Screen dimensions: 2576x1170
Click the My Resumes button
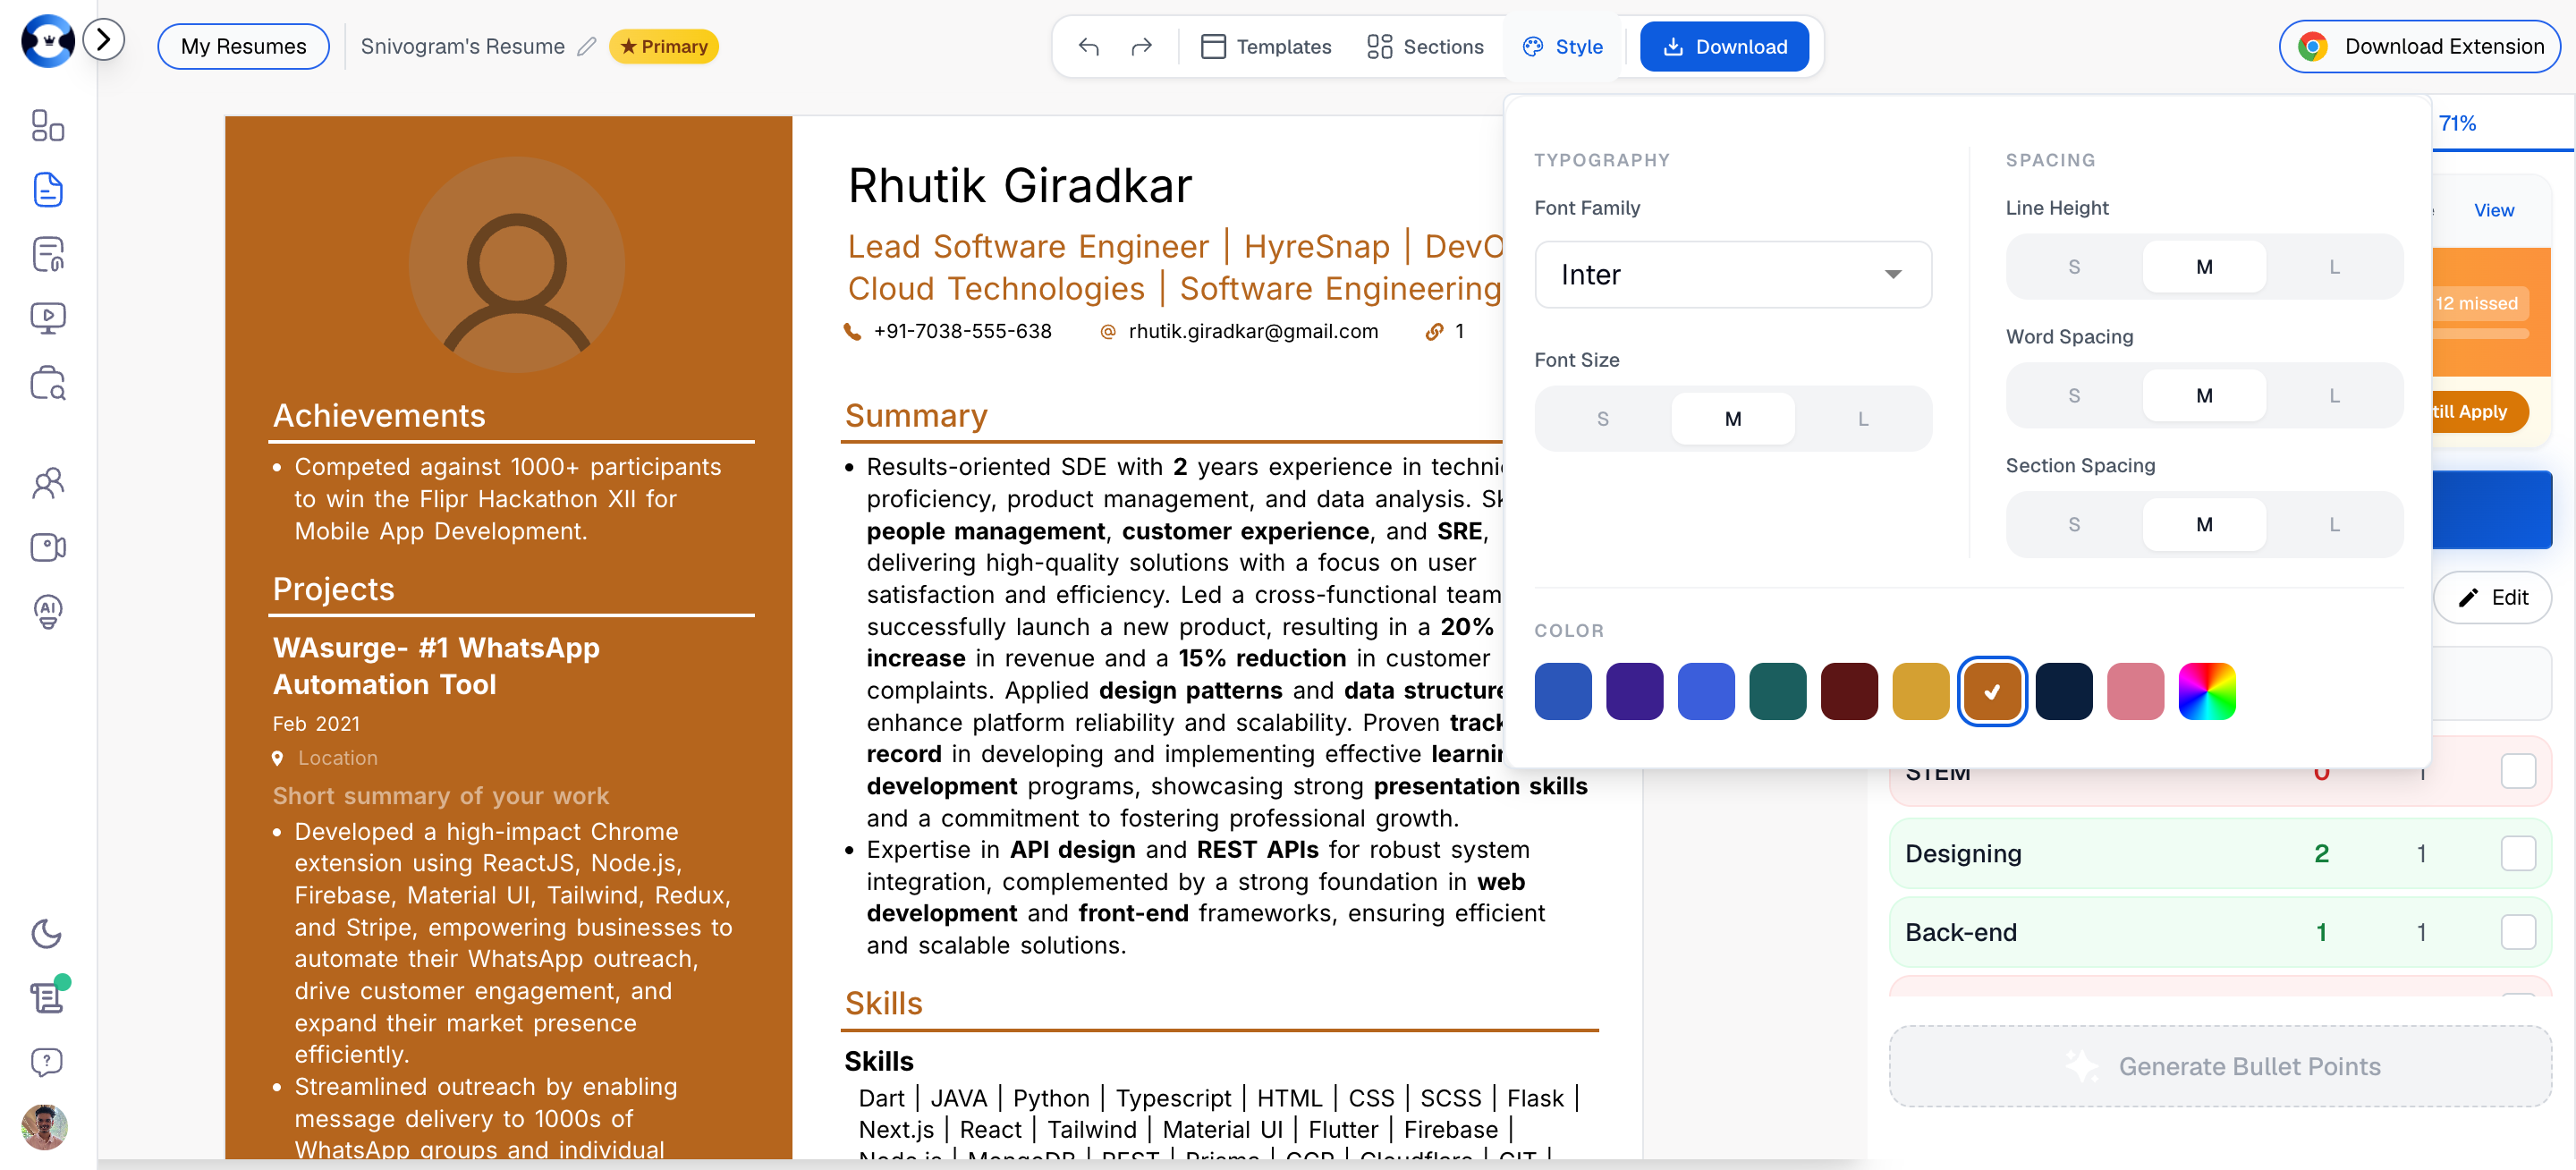[x=243, y=46]
